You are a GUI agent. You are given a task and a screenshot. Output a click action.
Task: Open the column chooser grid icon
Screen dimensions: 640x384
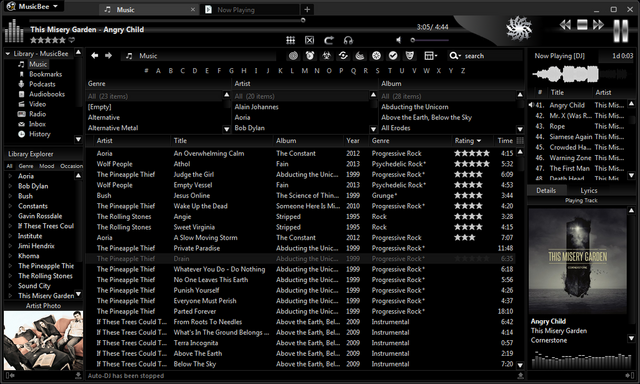[520, 140]
